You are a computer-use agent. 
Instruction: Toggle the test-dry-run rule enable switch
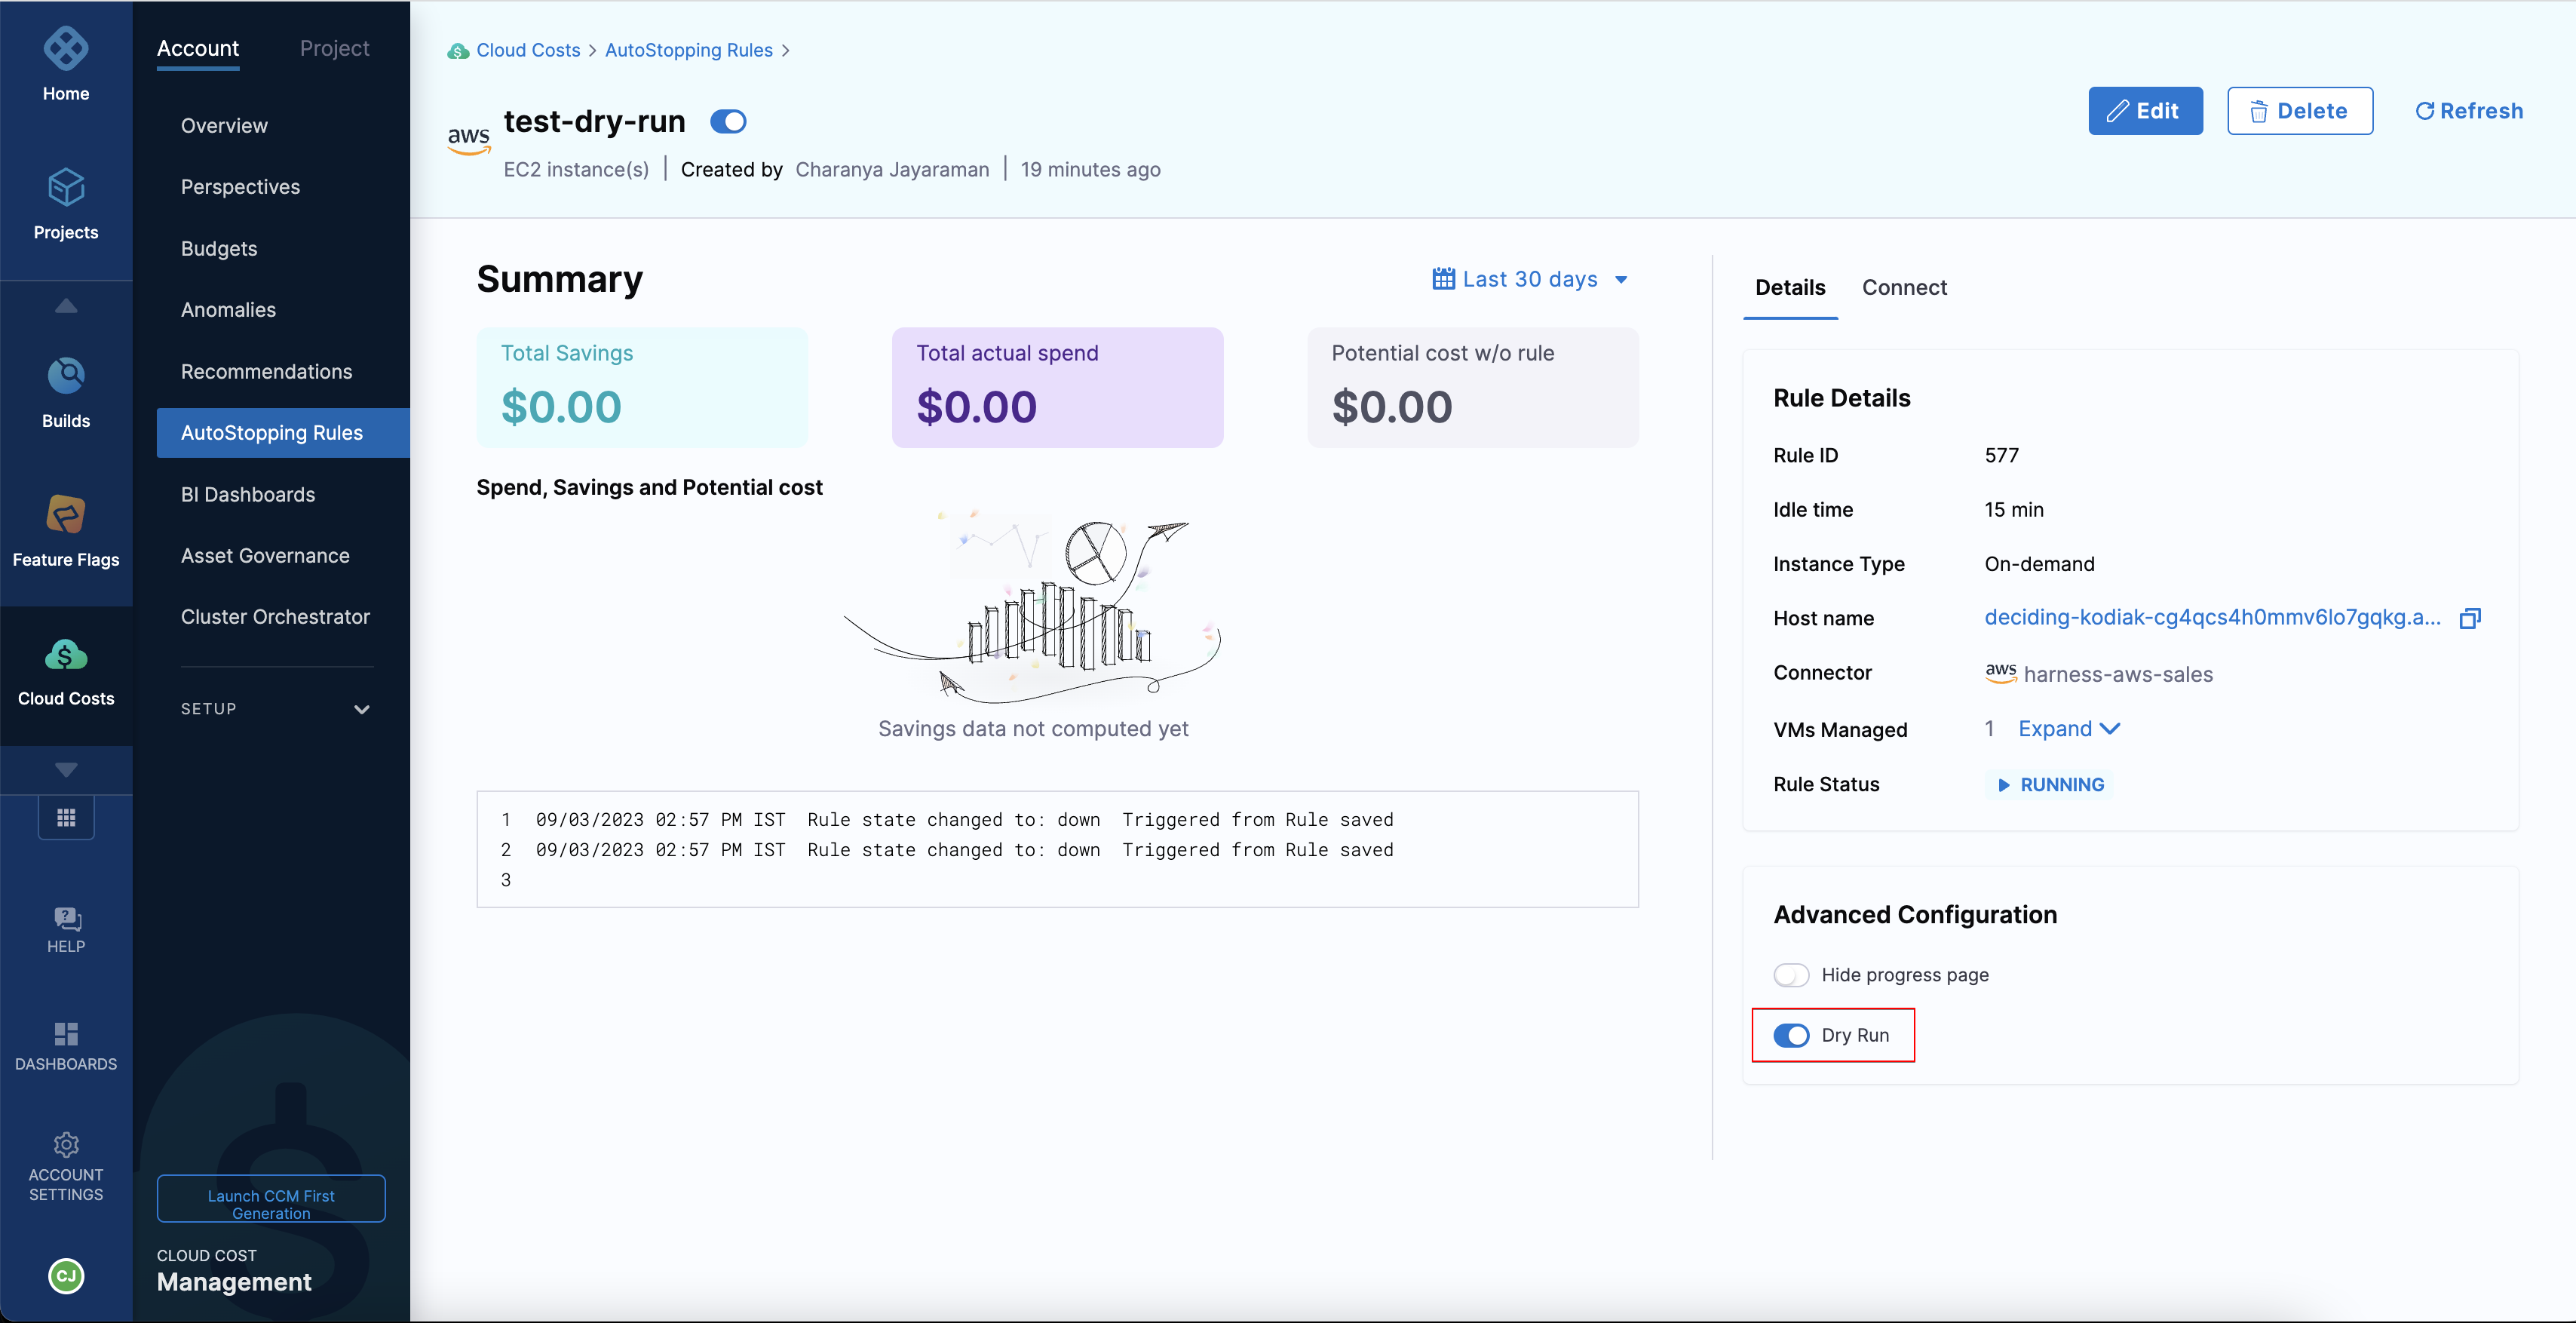click(728, 122)
